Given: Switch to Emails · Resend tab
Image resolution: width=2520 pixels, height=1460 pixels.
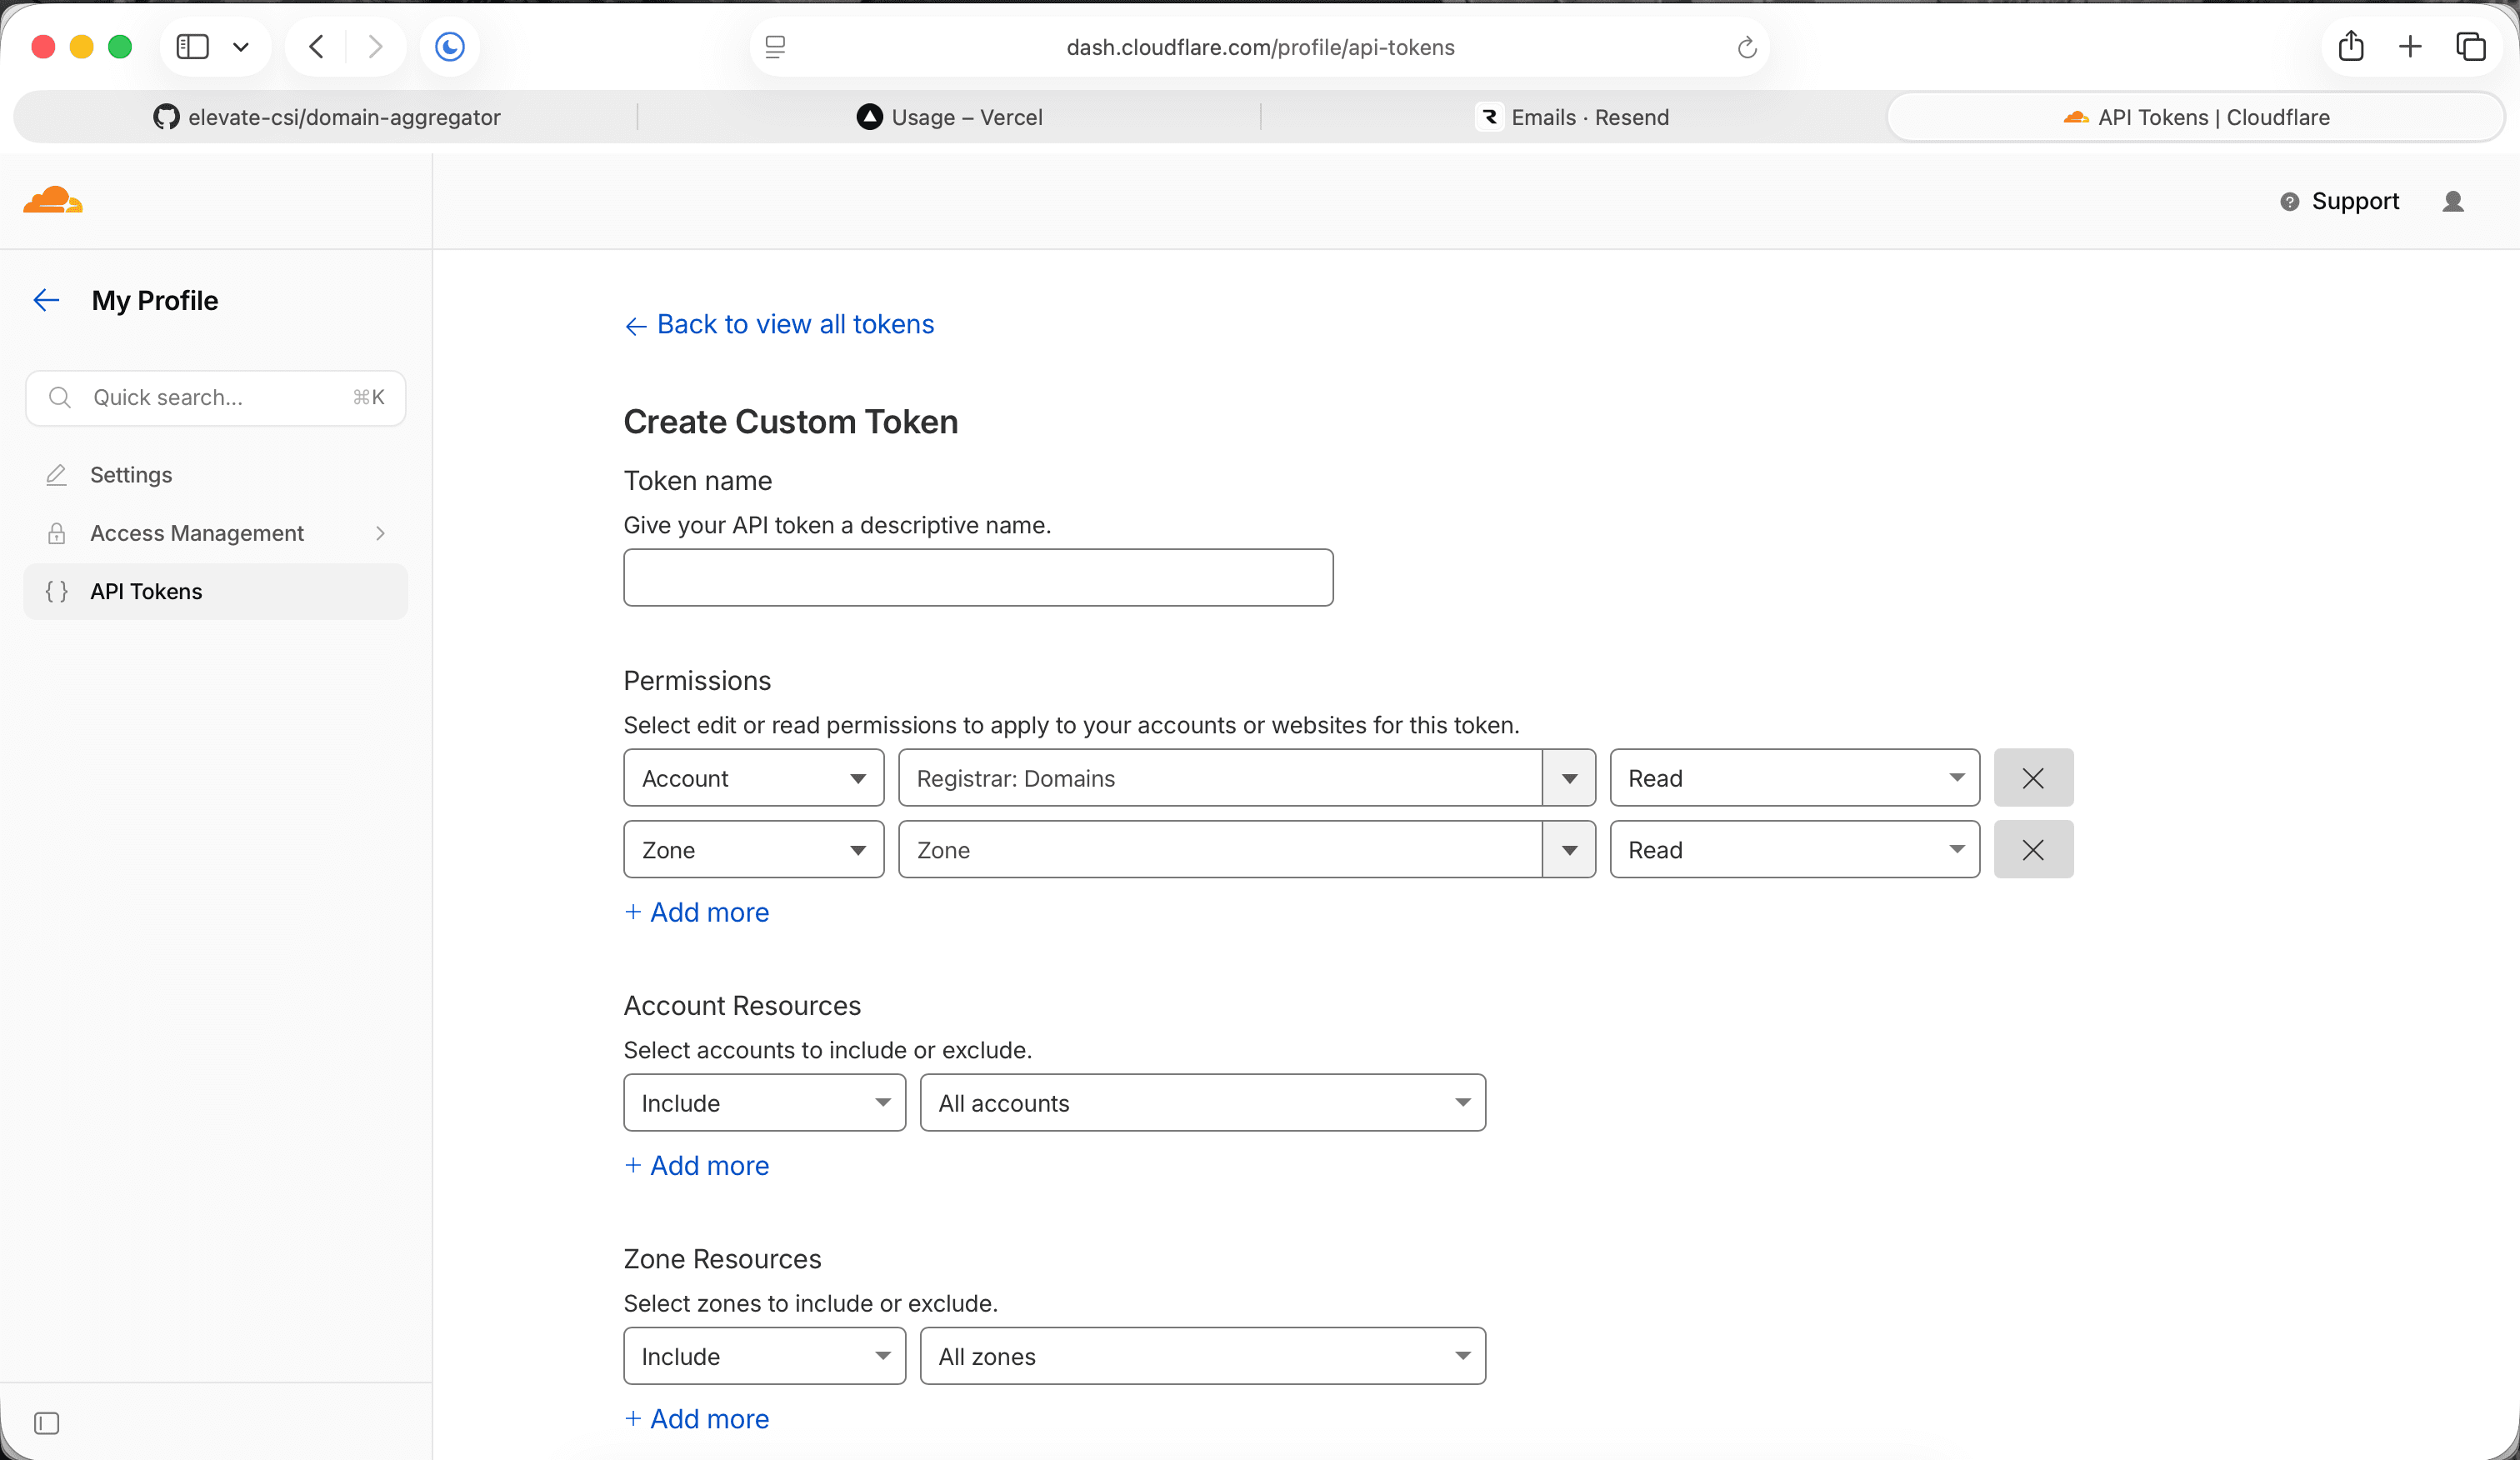Looking at the screenshot, I should 1572,117.
